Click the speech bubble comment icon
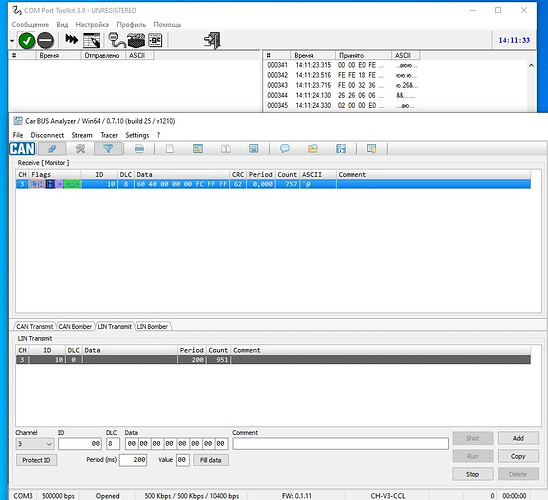The width and height of the screenshot is (548, 500). coord(285,149)
